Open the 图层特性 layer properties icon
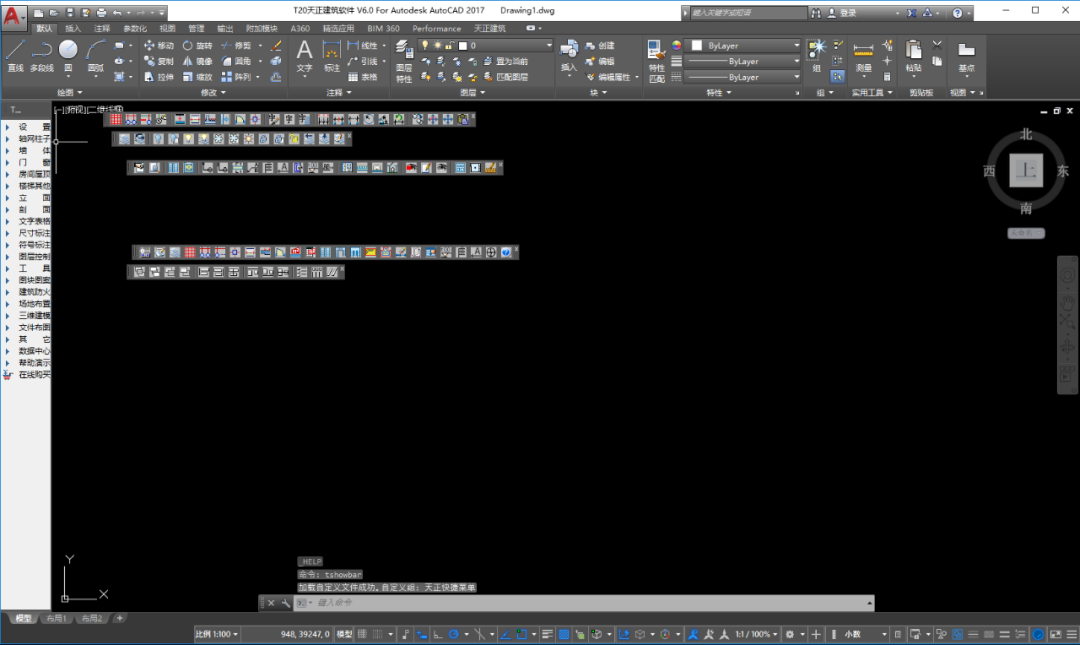The width and height of the screenshot is (1080, 645). coord(404,61)
